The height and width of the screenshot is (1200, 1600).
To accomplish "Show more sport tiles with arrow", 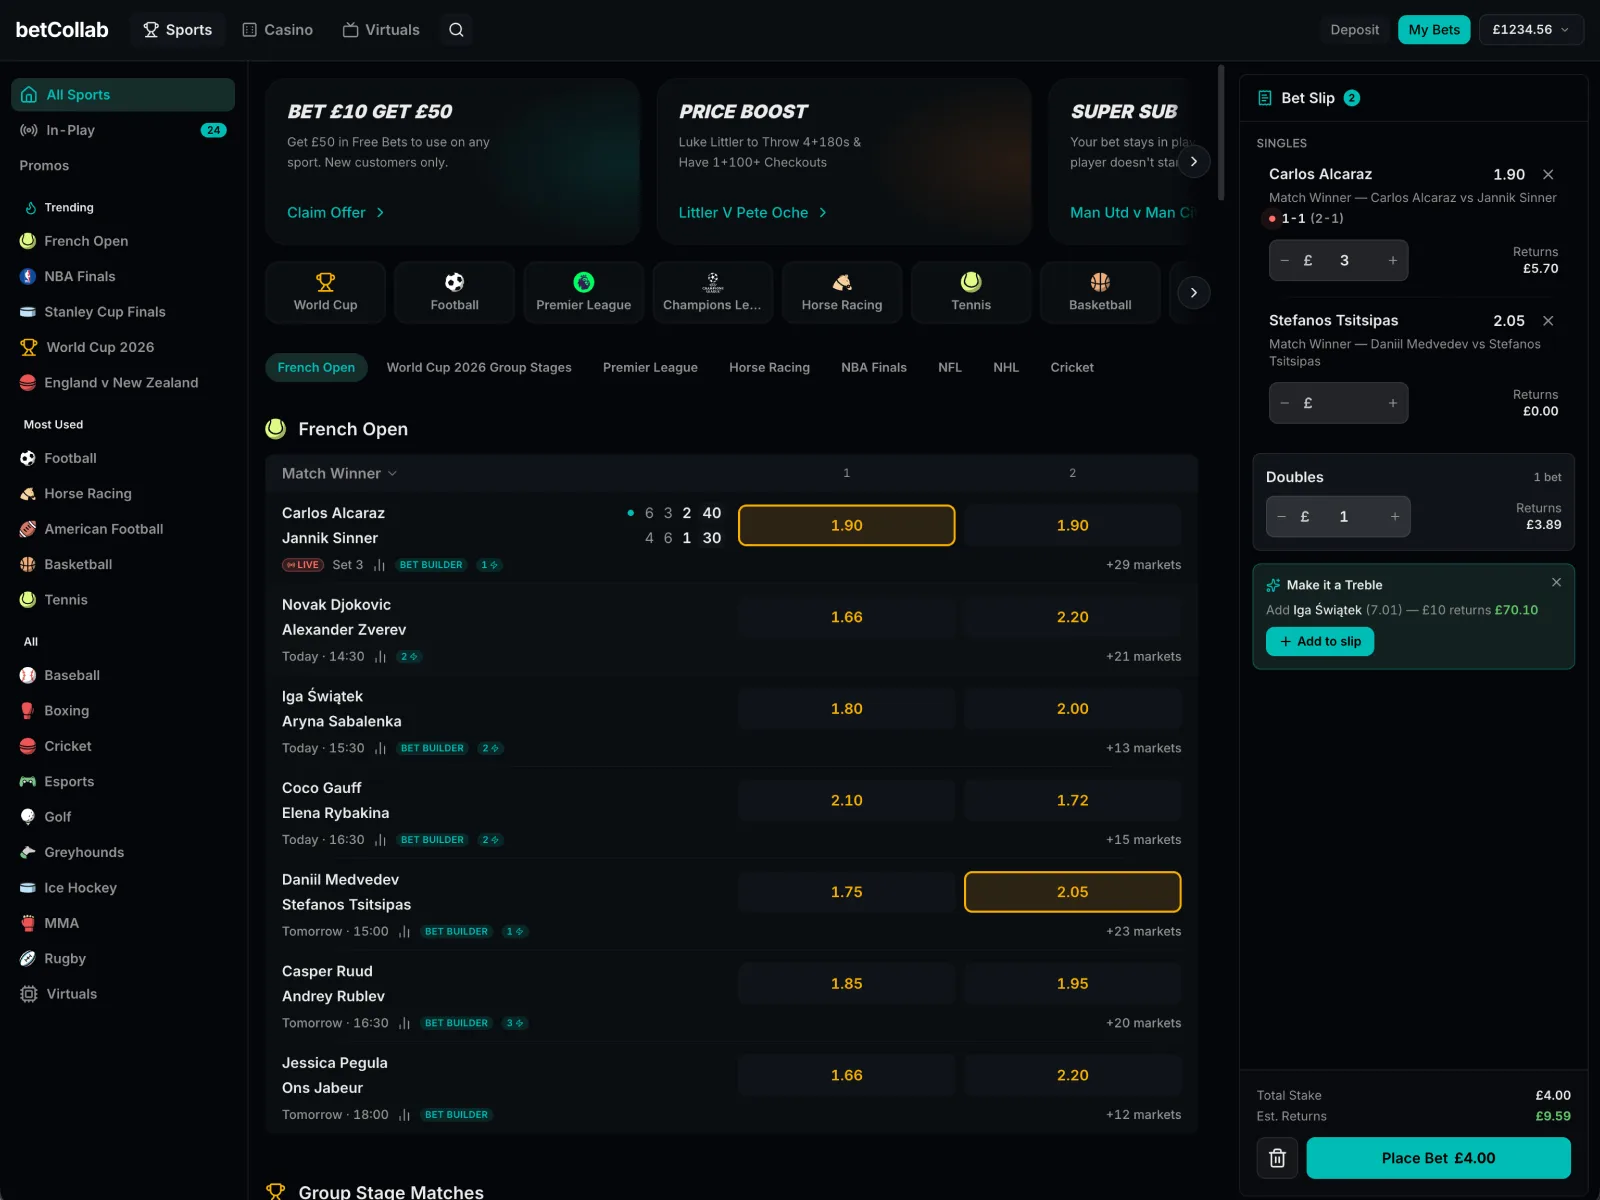I will (x=1193, y=292).
